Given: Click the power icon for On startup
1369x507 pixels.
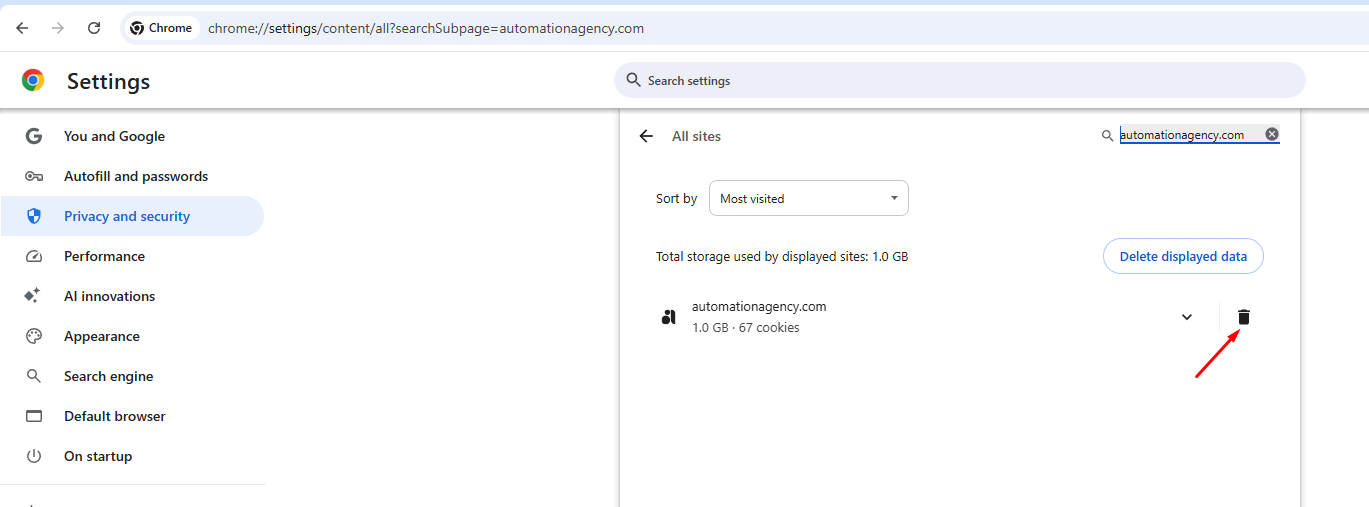Looking at the screenshot, I should (x=34, y=456).
